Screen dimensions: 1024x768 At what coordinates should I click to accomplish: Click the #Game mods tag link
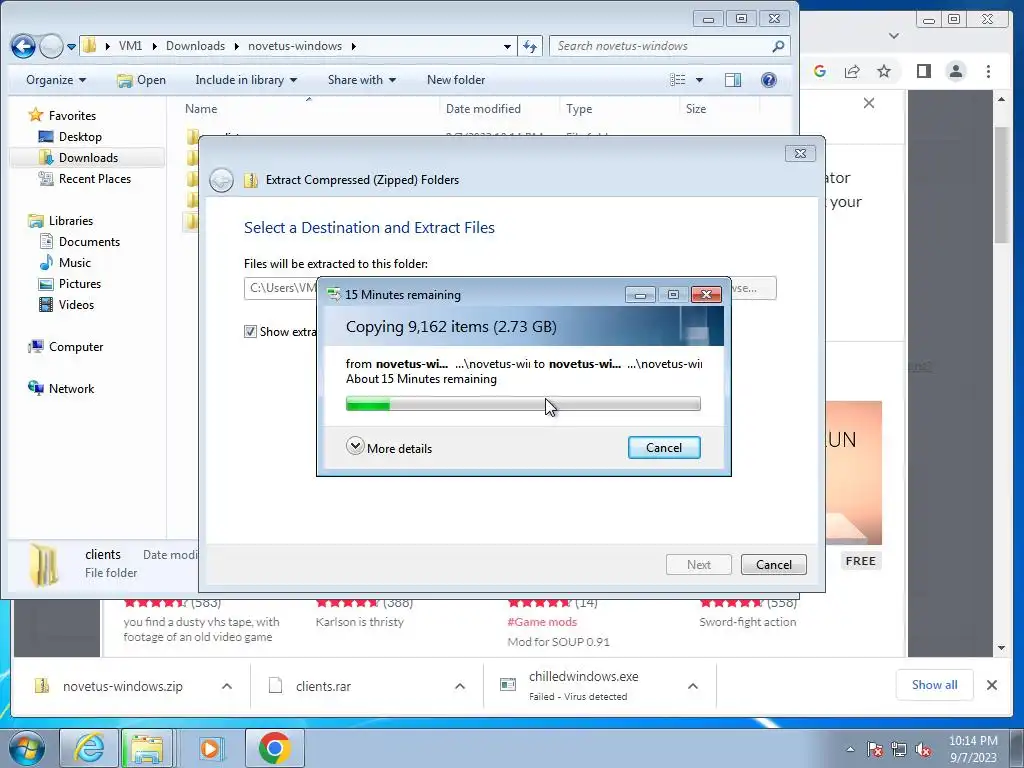(x=542, y=622)
